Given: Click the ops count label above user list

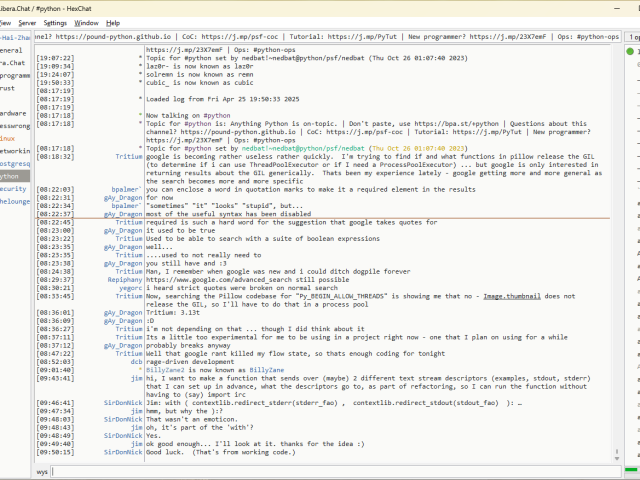Looking at the screenshot, I should tap(633, 36).
